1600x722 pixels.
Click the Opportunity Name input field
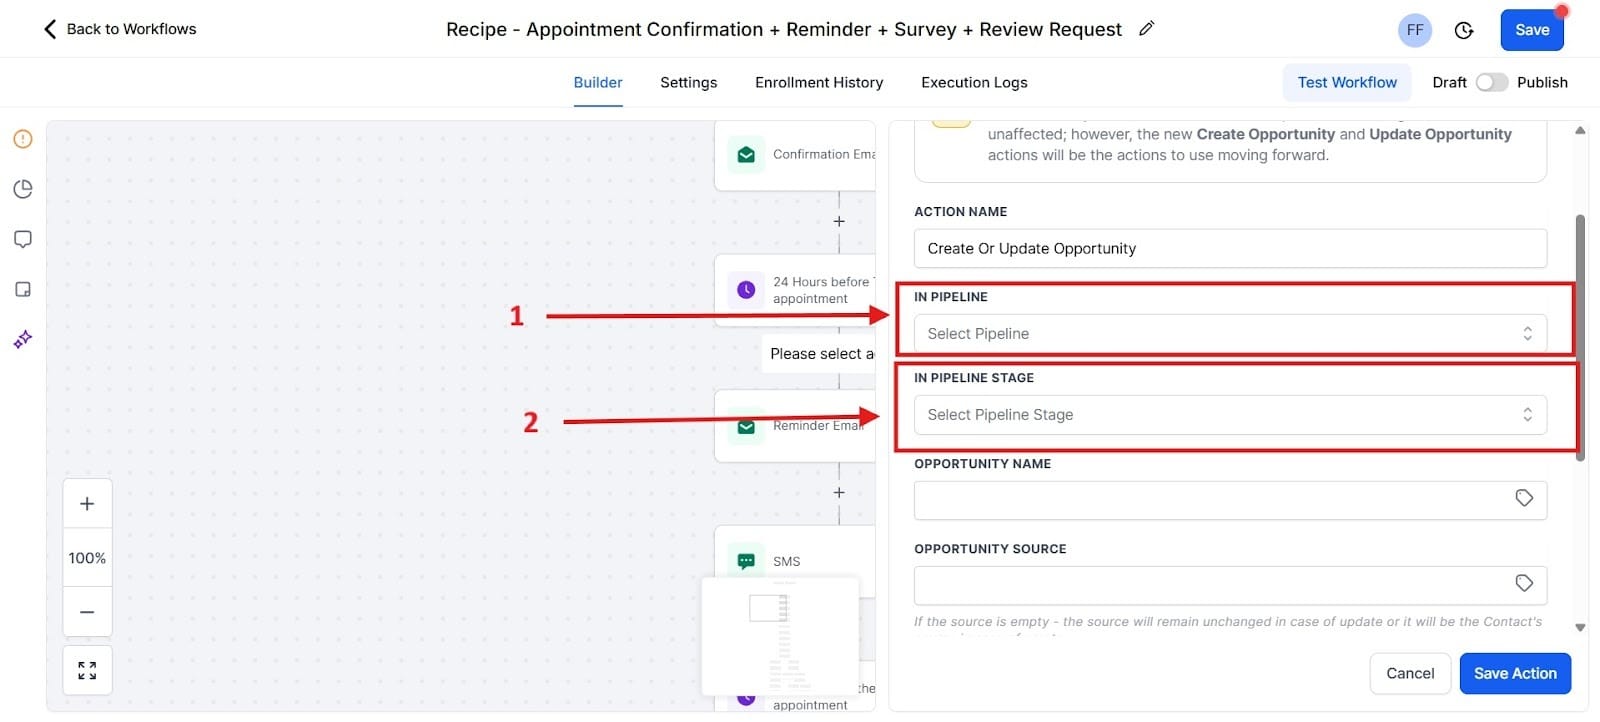click(1200, 498)
